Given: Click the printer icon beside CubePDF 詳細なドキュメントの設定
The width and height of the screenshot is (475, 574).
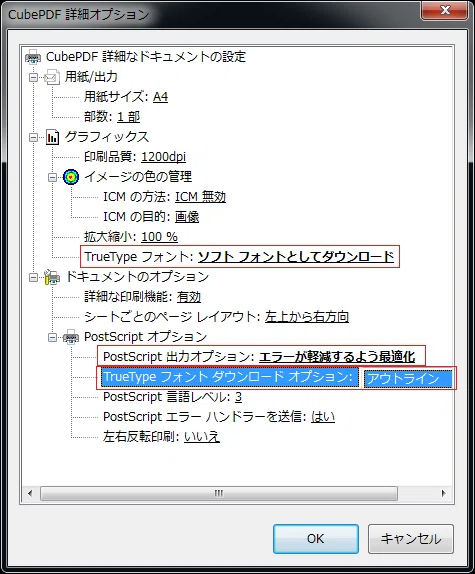Looking at the screenshot, I should [x=33, y=57].
